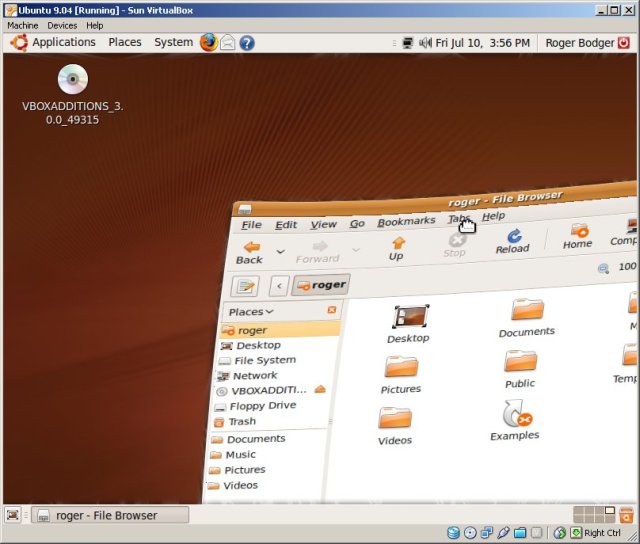Open the Forward history dropdown arrow

coord(356,249)
